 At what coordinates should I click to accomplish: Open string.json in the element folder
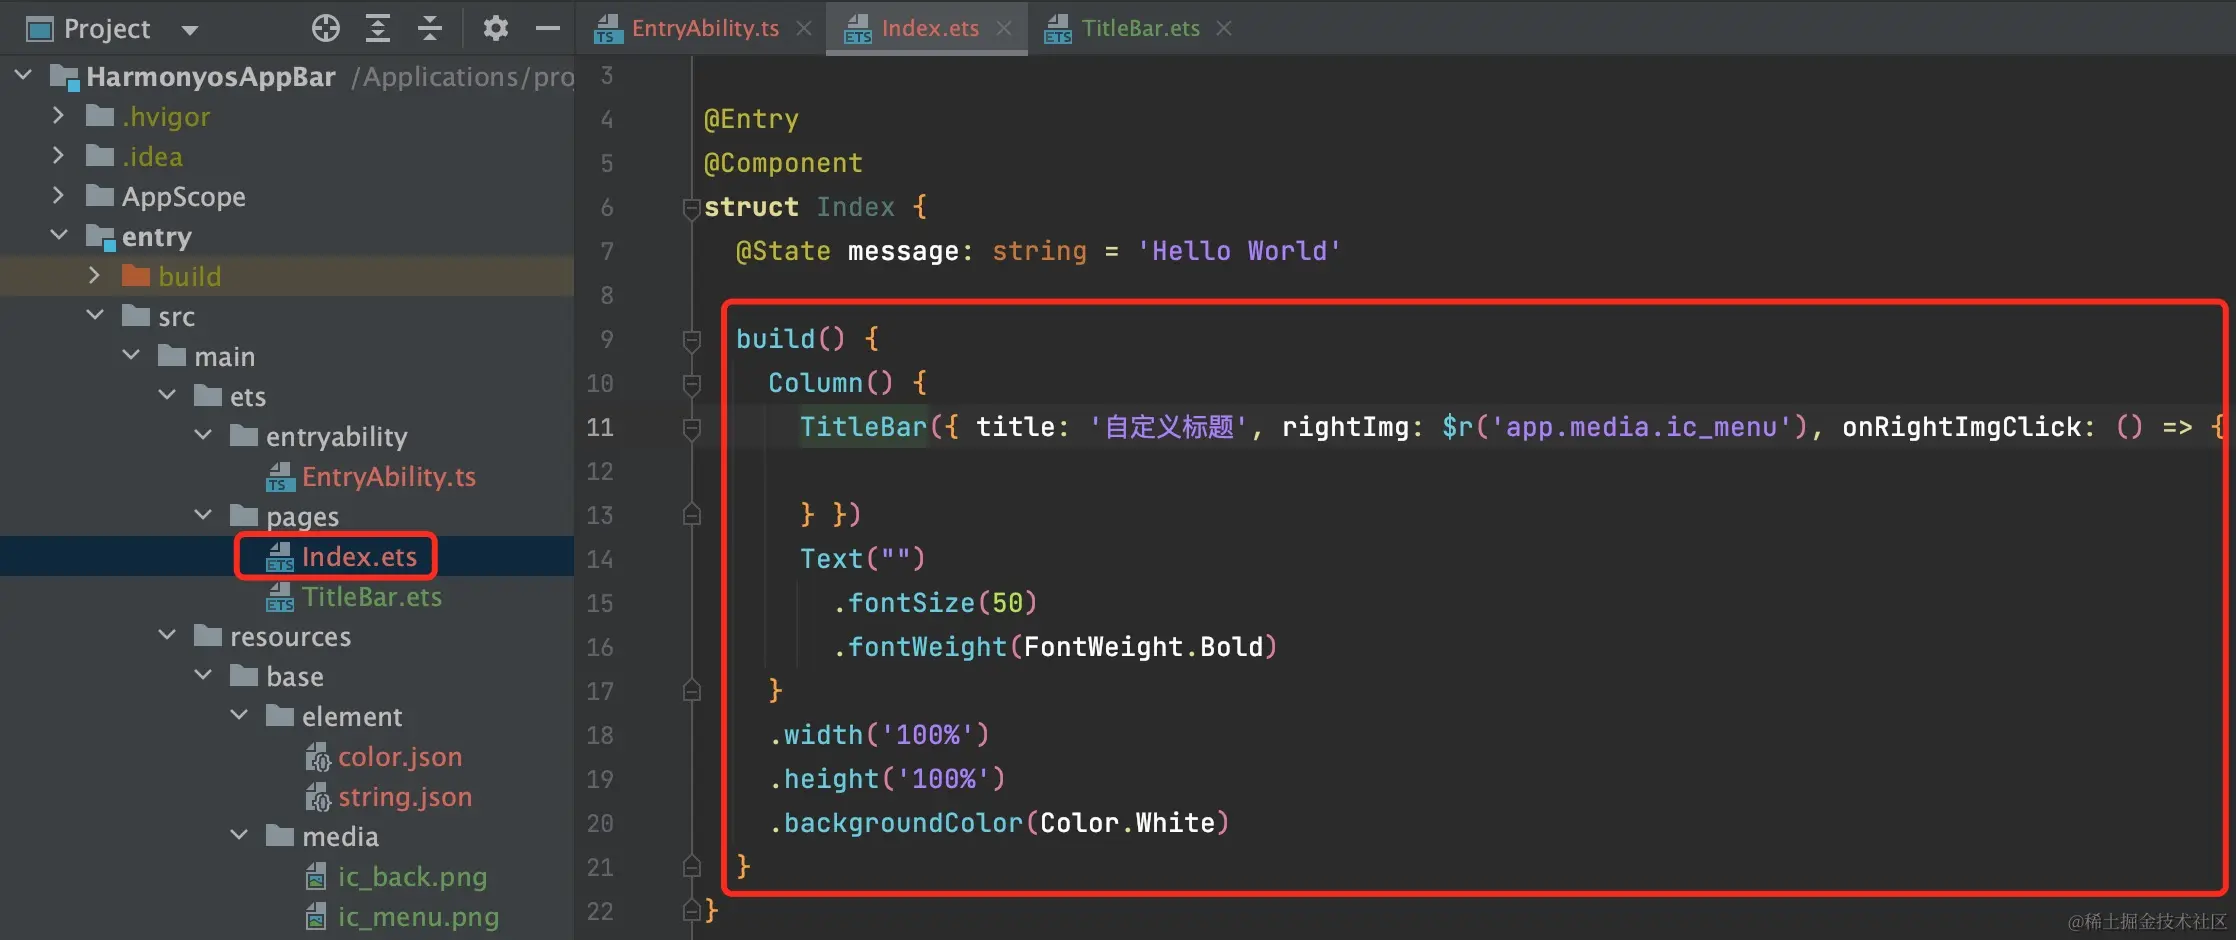(x=405, y=797)
